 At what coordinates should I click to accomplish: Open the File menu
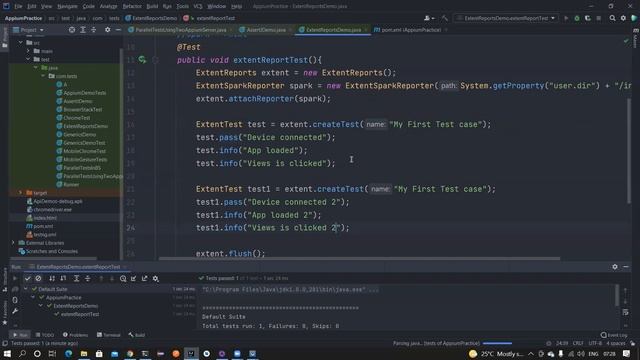tap(18, 6)
